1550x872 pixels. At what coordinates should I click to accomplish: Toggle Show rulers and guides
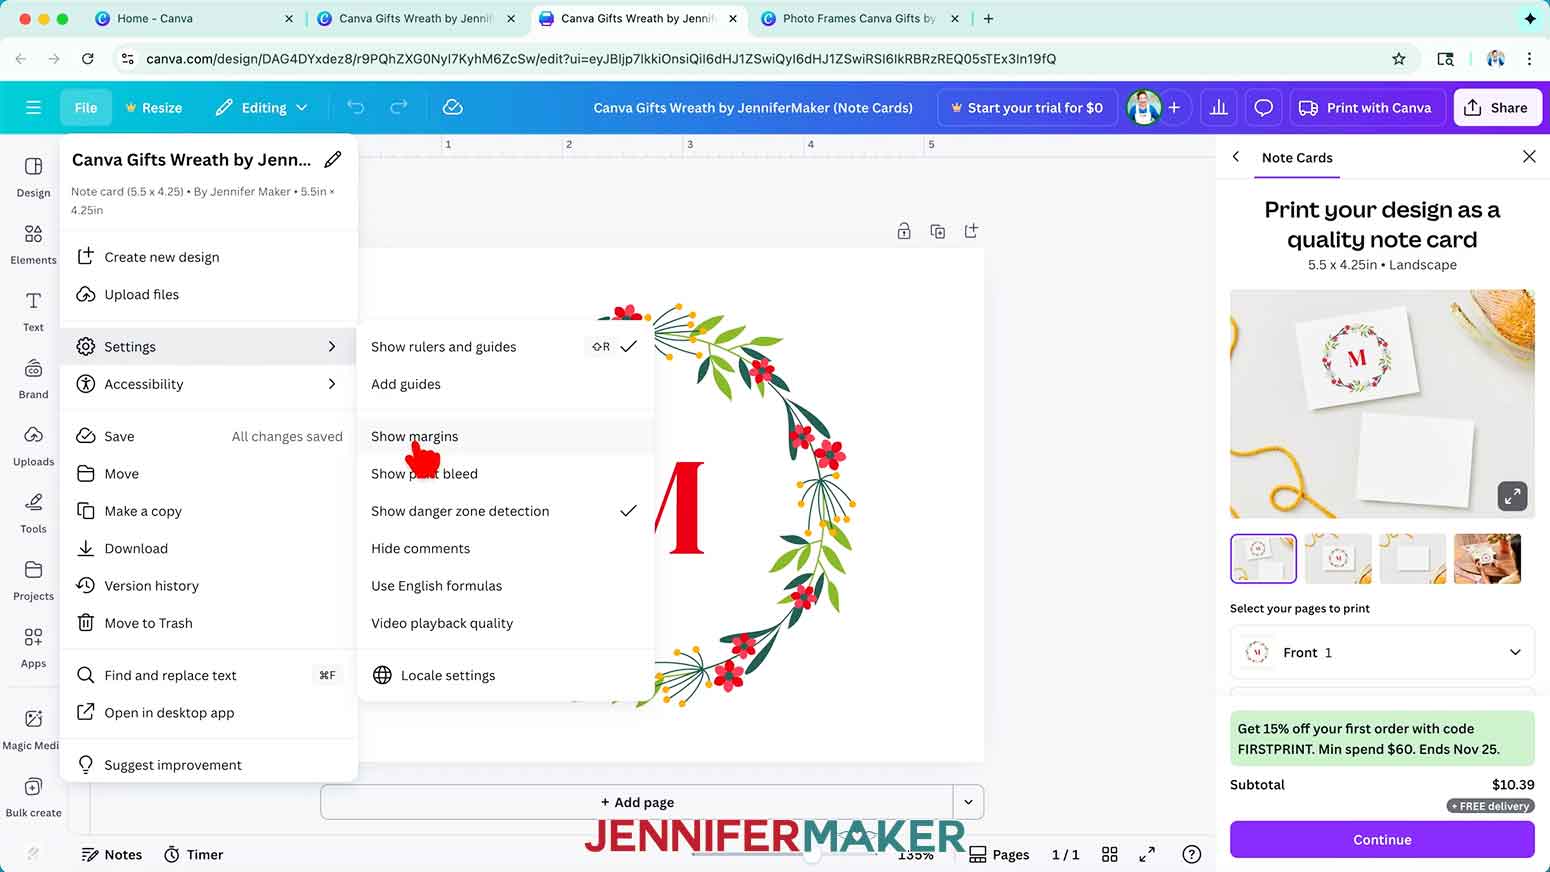click(504, 347)
